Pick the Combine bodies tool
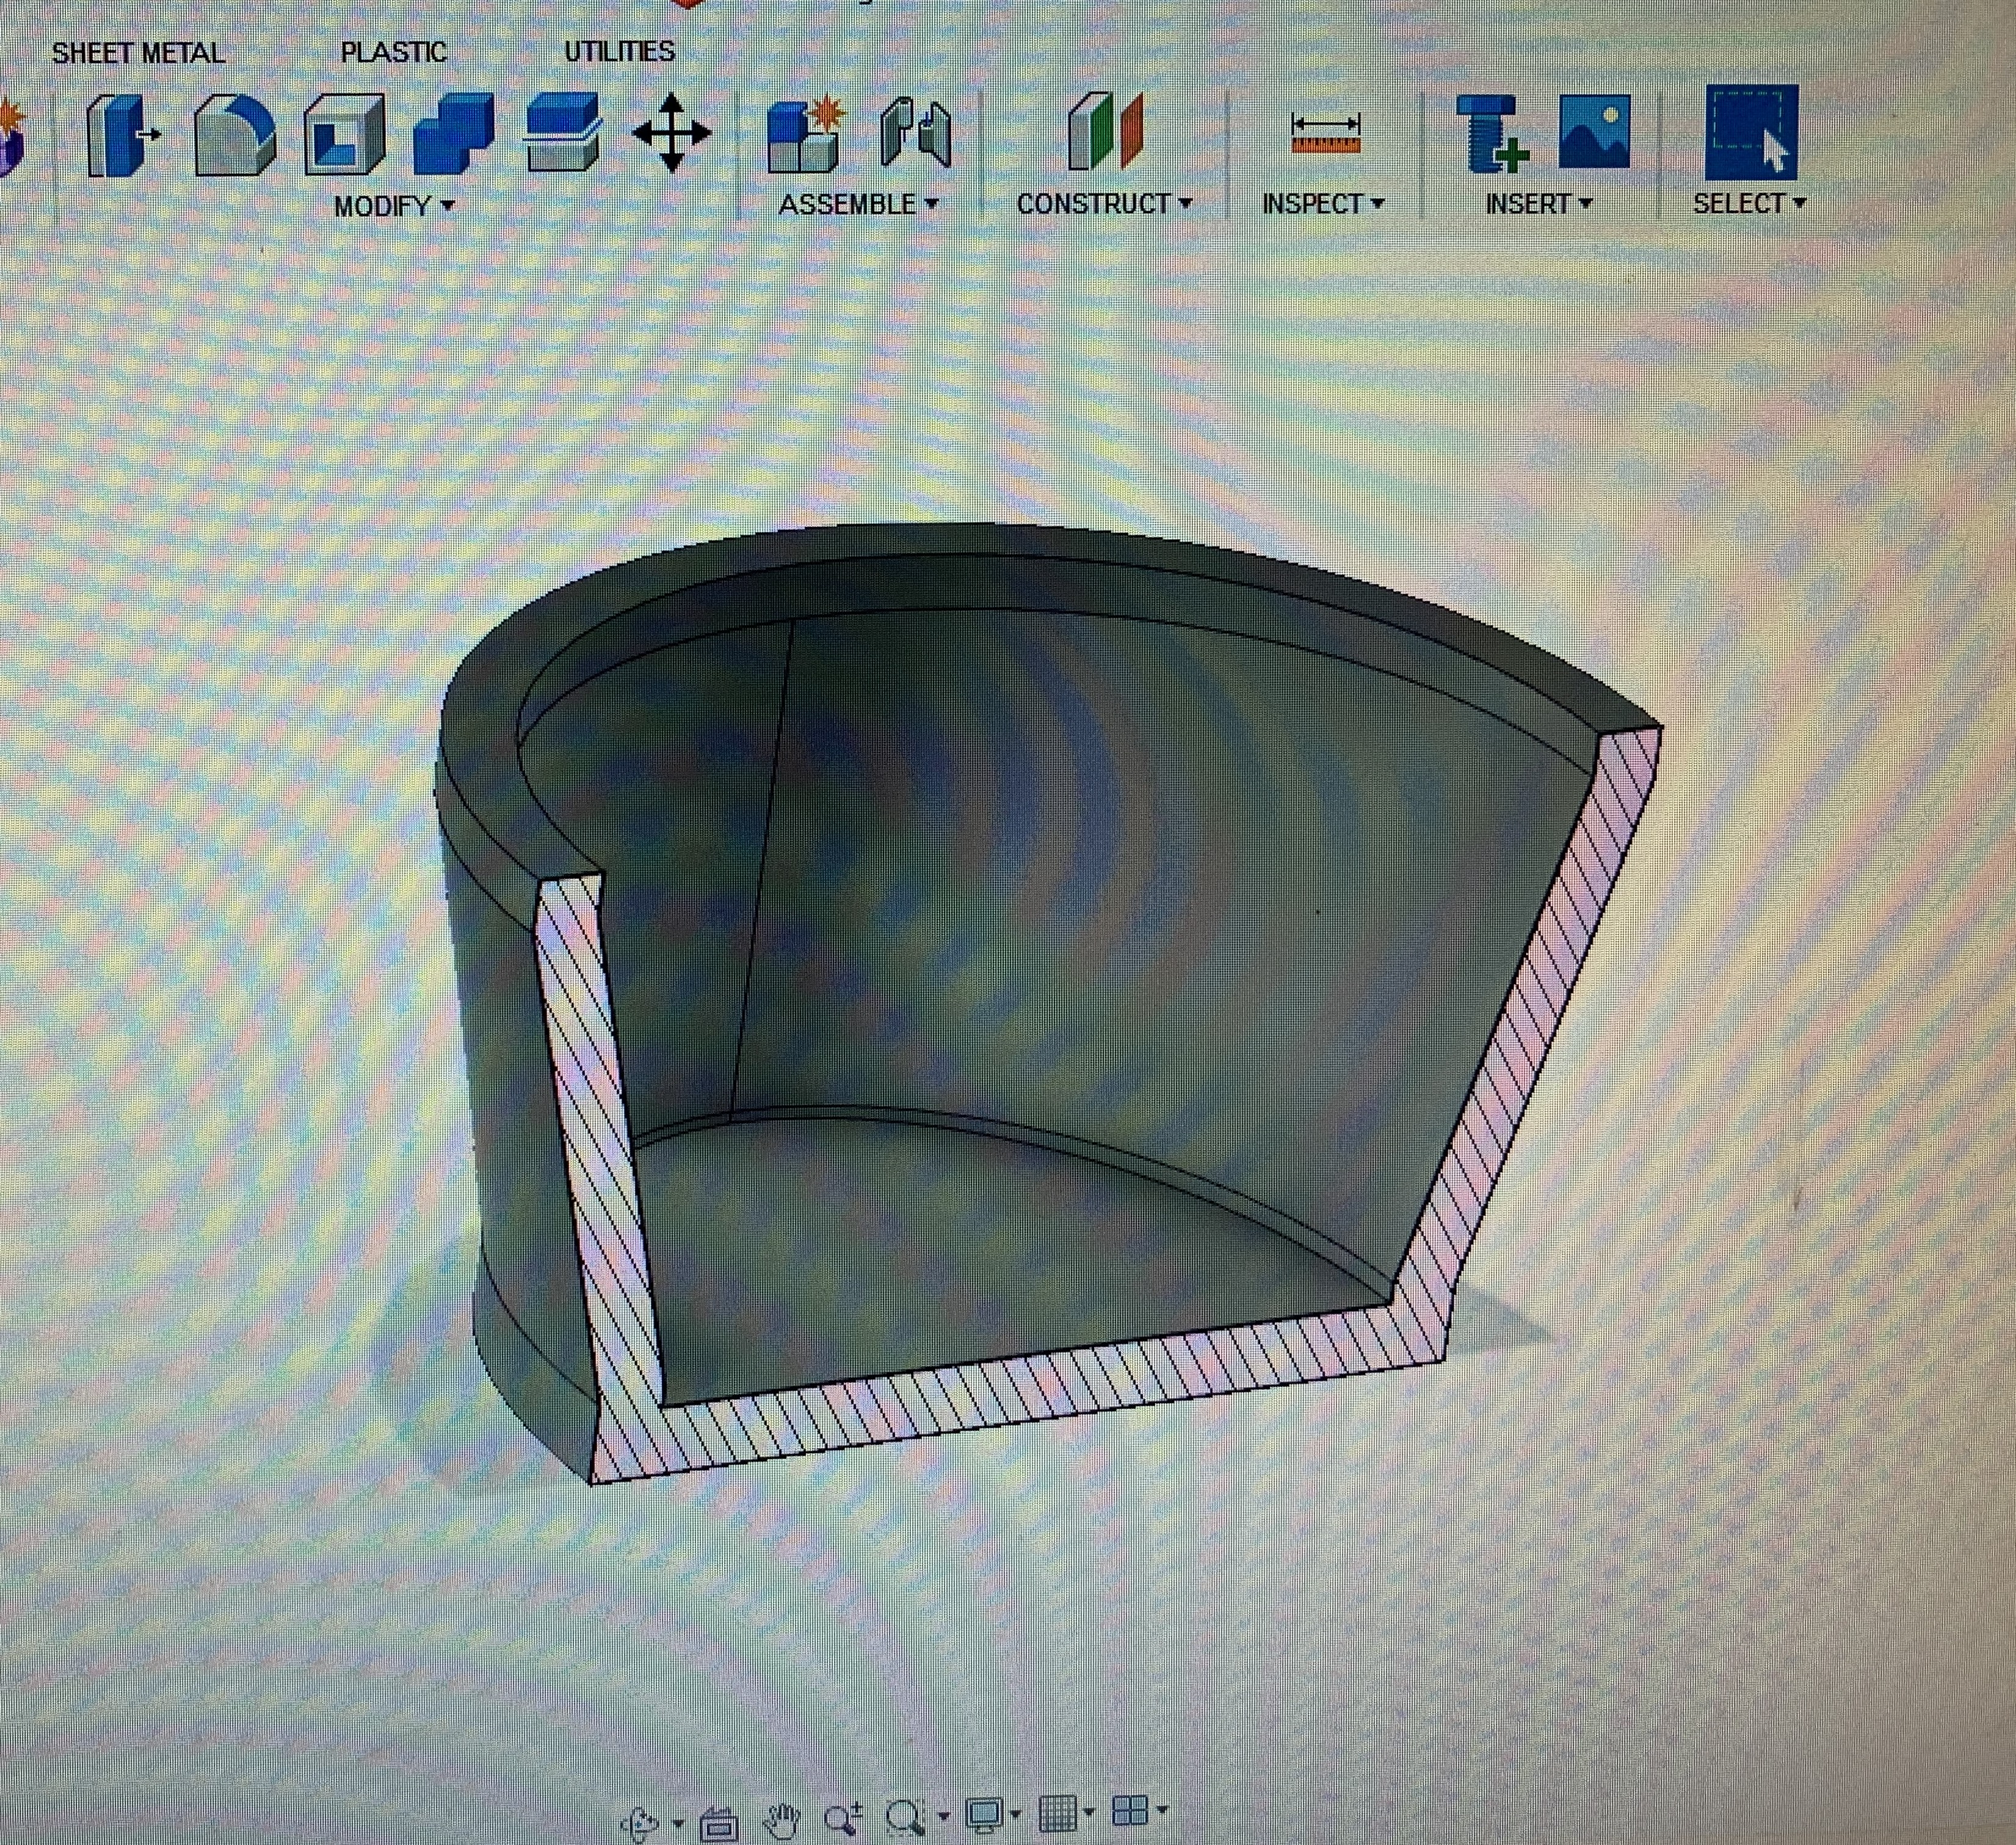Viewport: 2016px width, 1845px height. click(454, 133)
